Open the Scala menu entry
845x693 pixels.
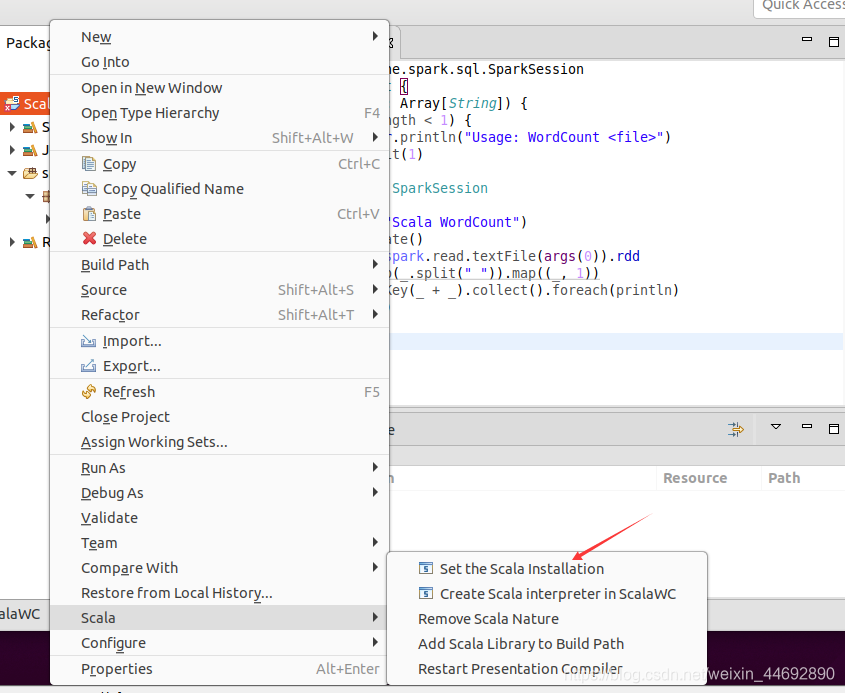coord(219,618)
